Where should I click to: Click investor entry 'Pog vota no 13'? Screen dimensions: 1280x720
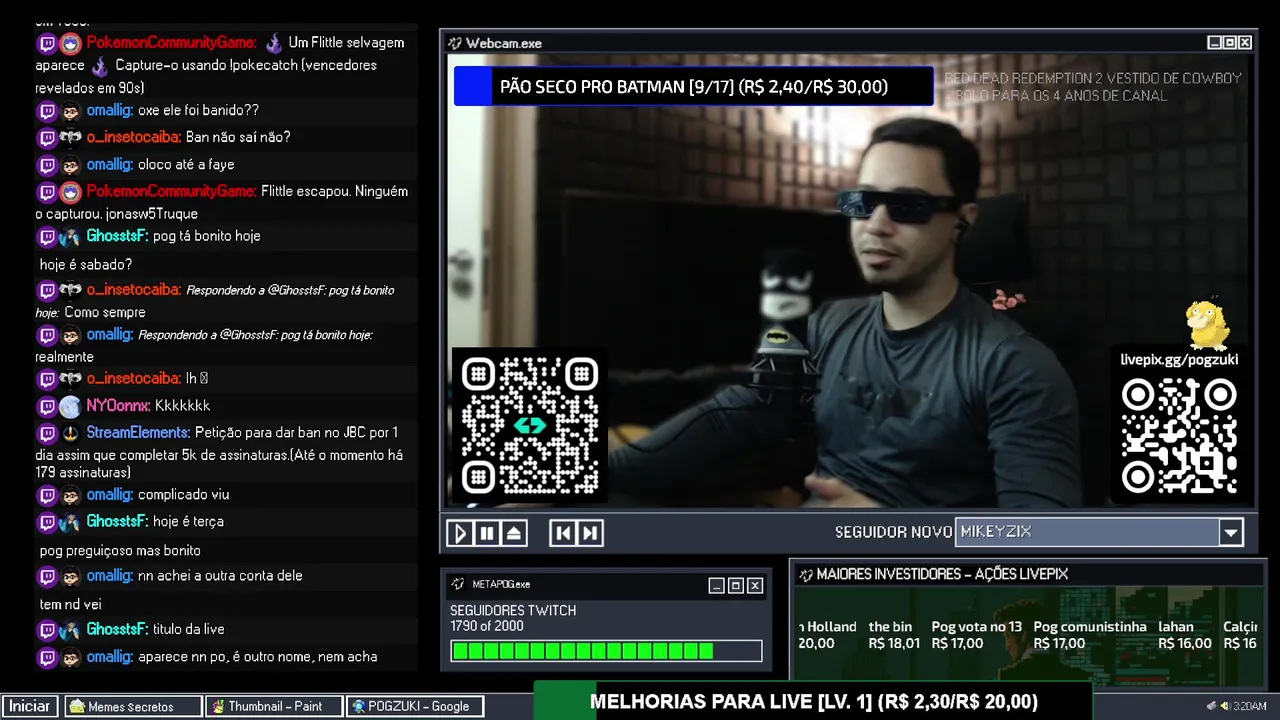tap(977, 635)
